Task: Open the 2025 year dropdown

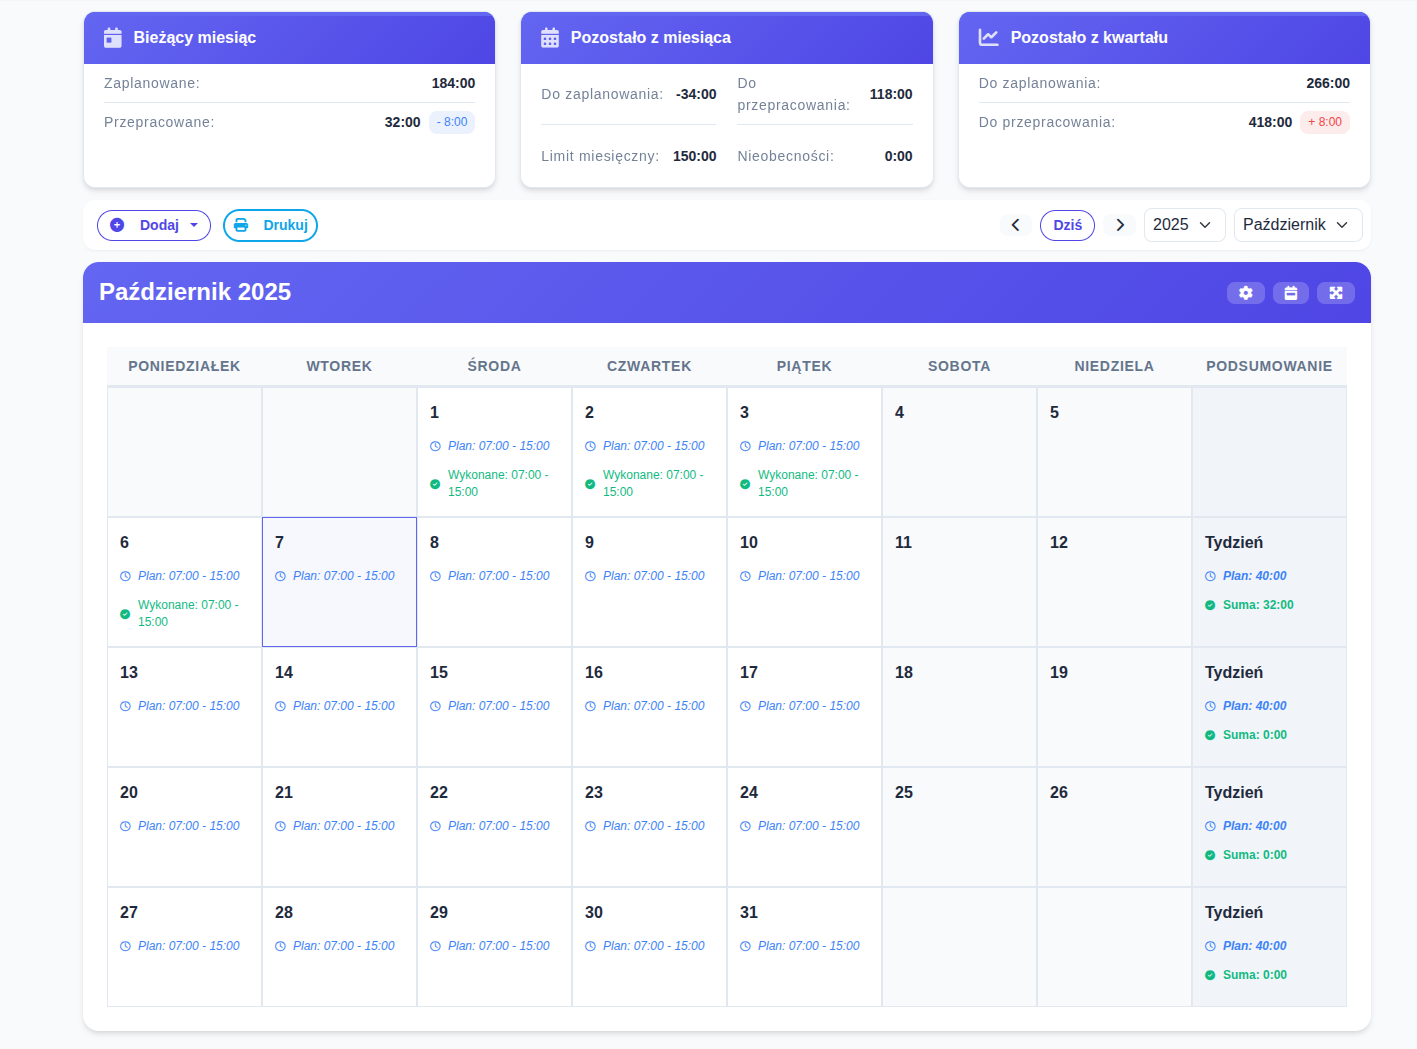Action: pos(1182,225)
